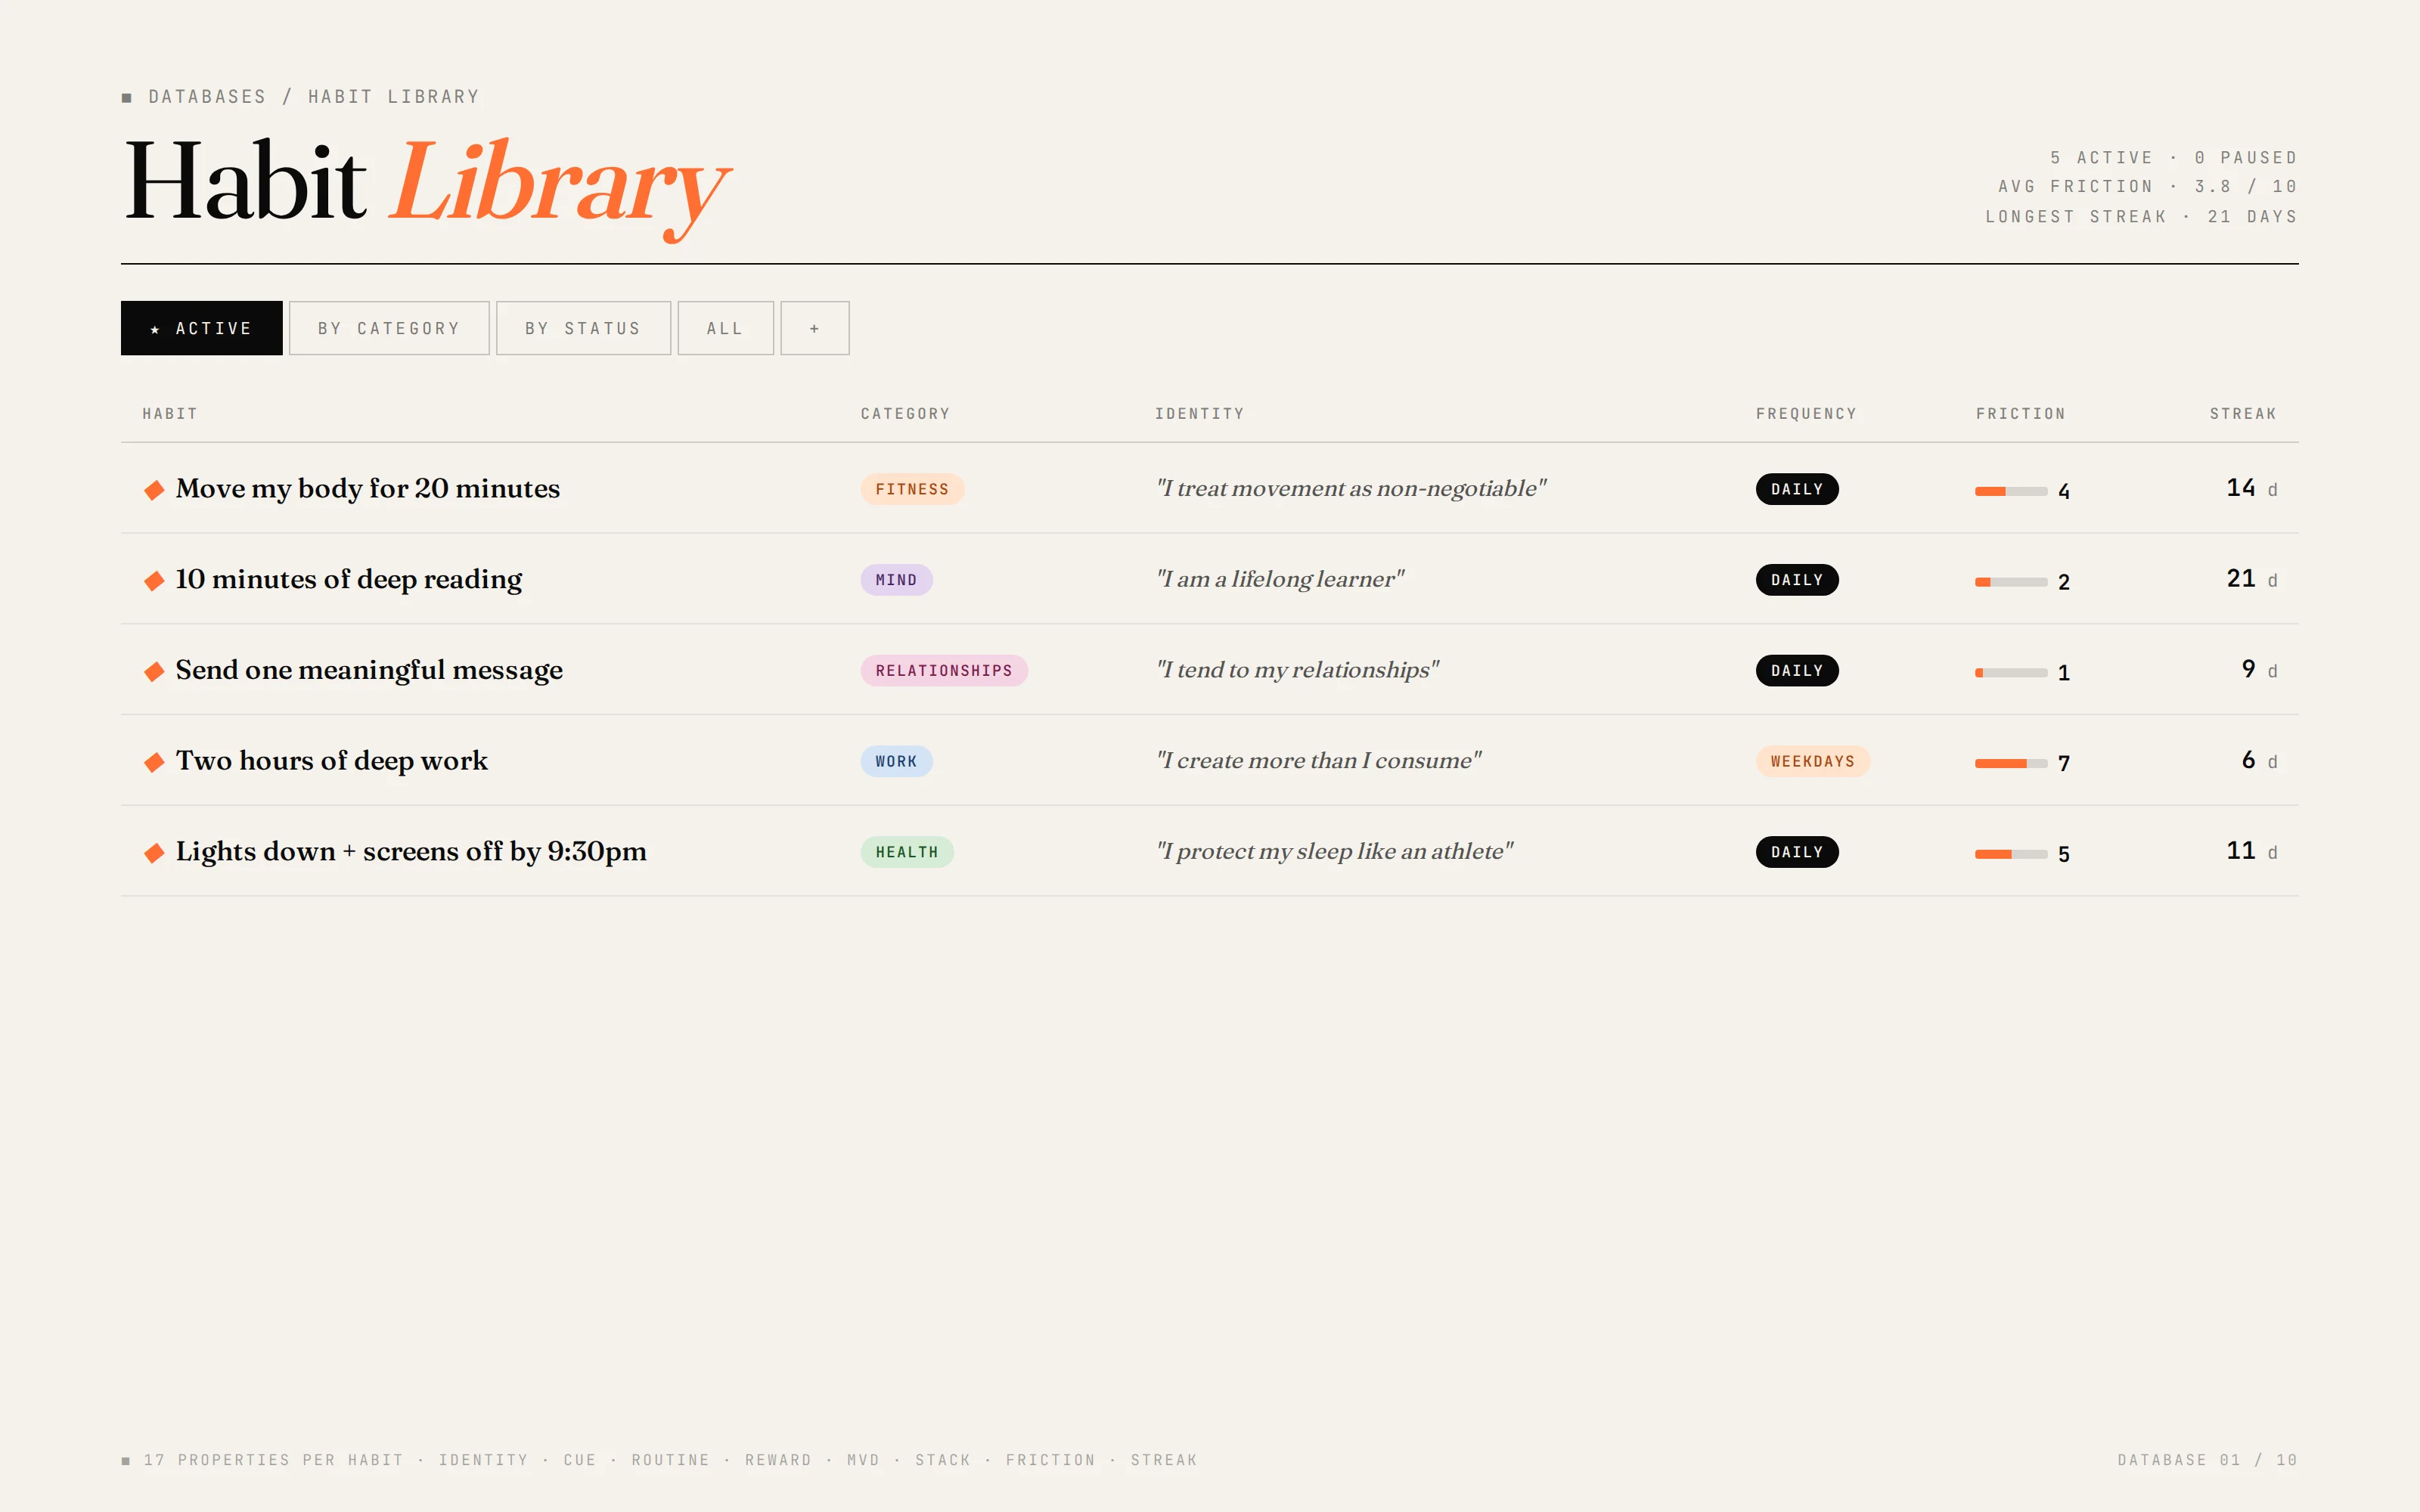This screenshot has width=2420, height=1512.
Task: Click the FITNESS category tag
Action: click(912, 489)
